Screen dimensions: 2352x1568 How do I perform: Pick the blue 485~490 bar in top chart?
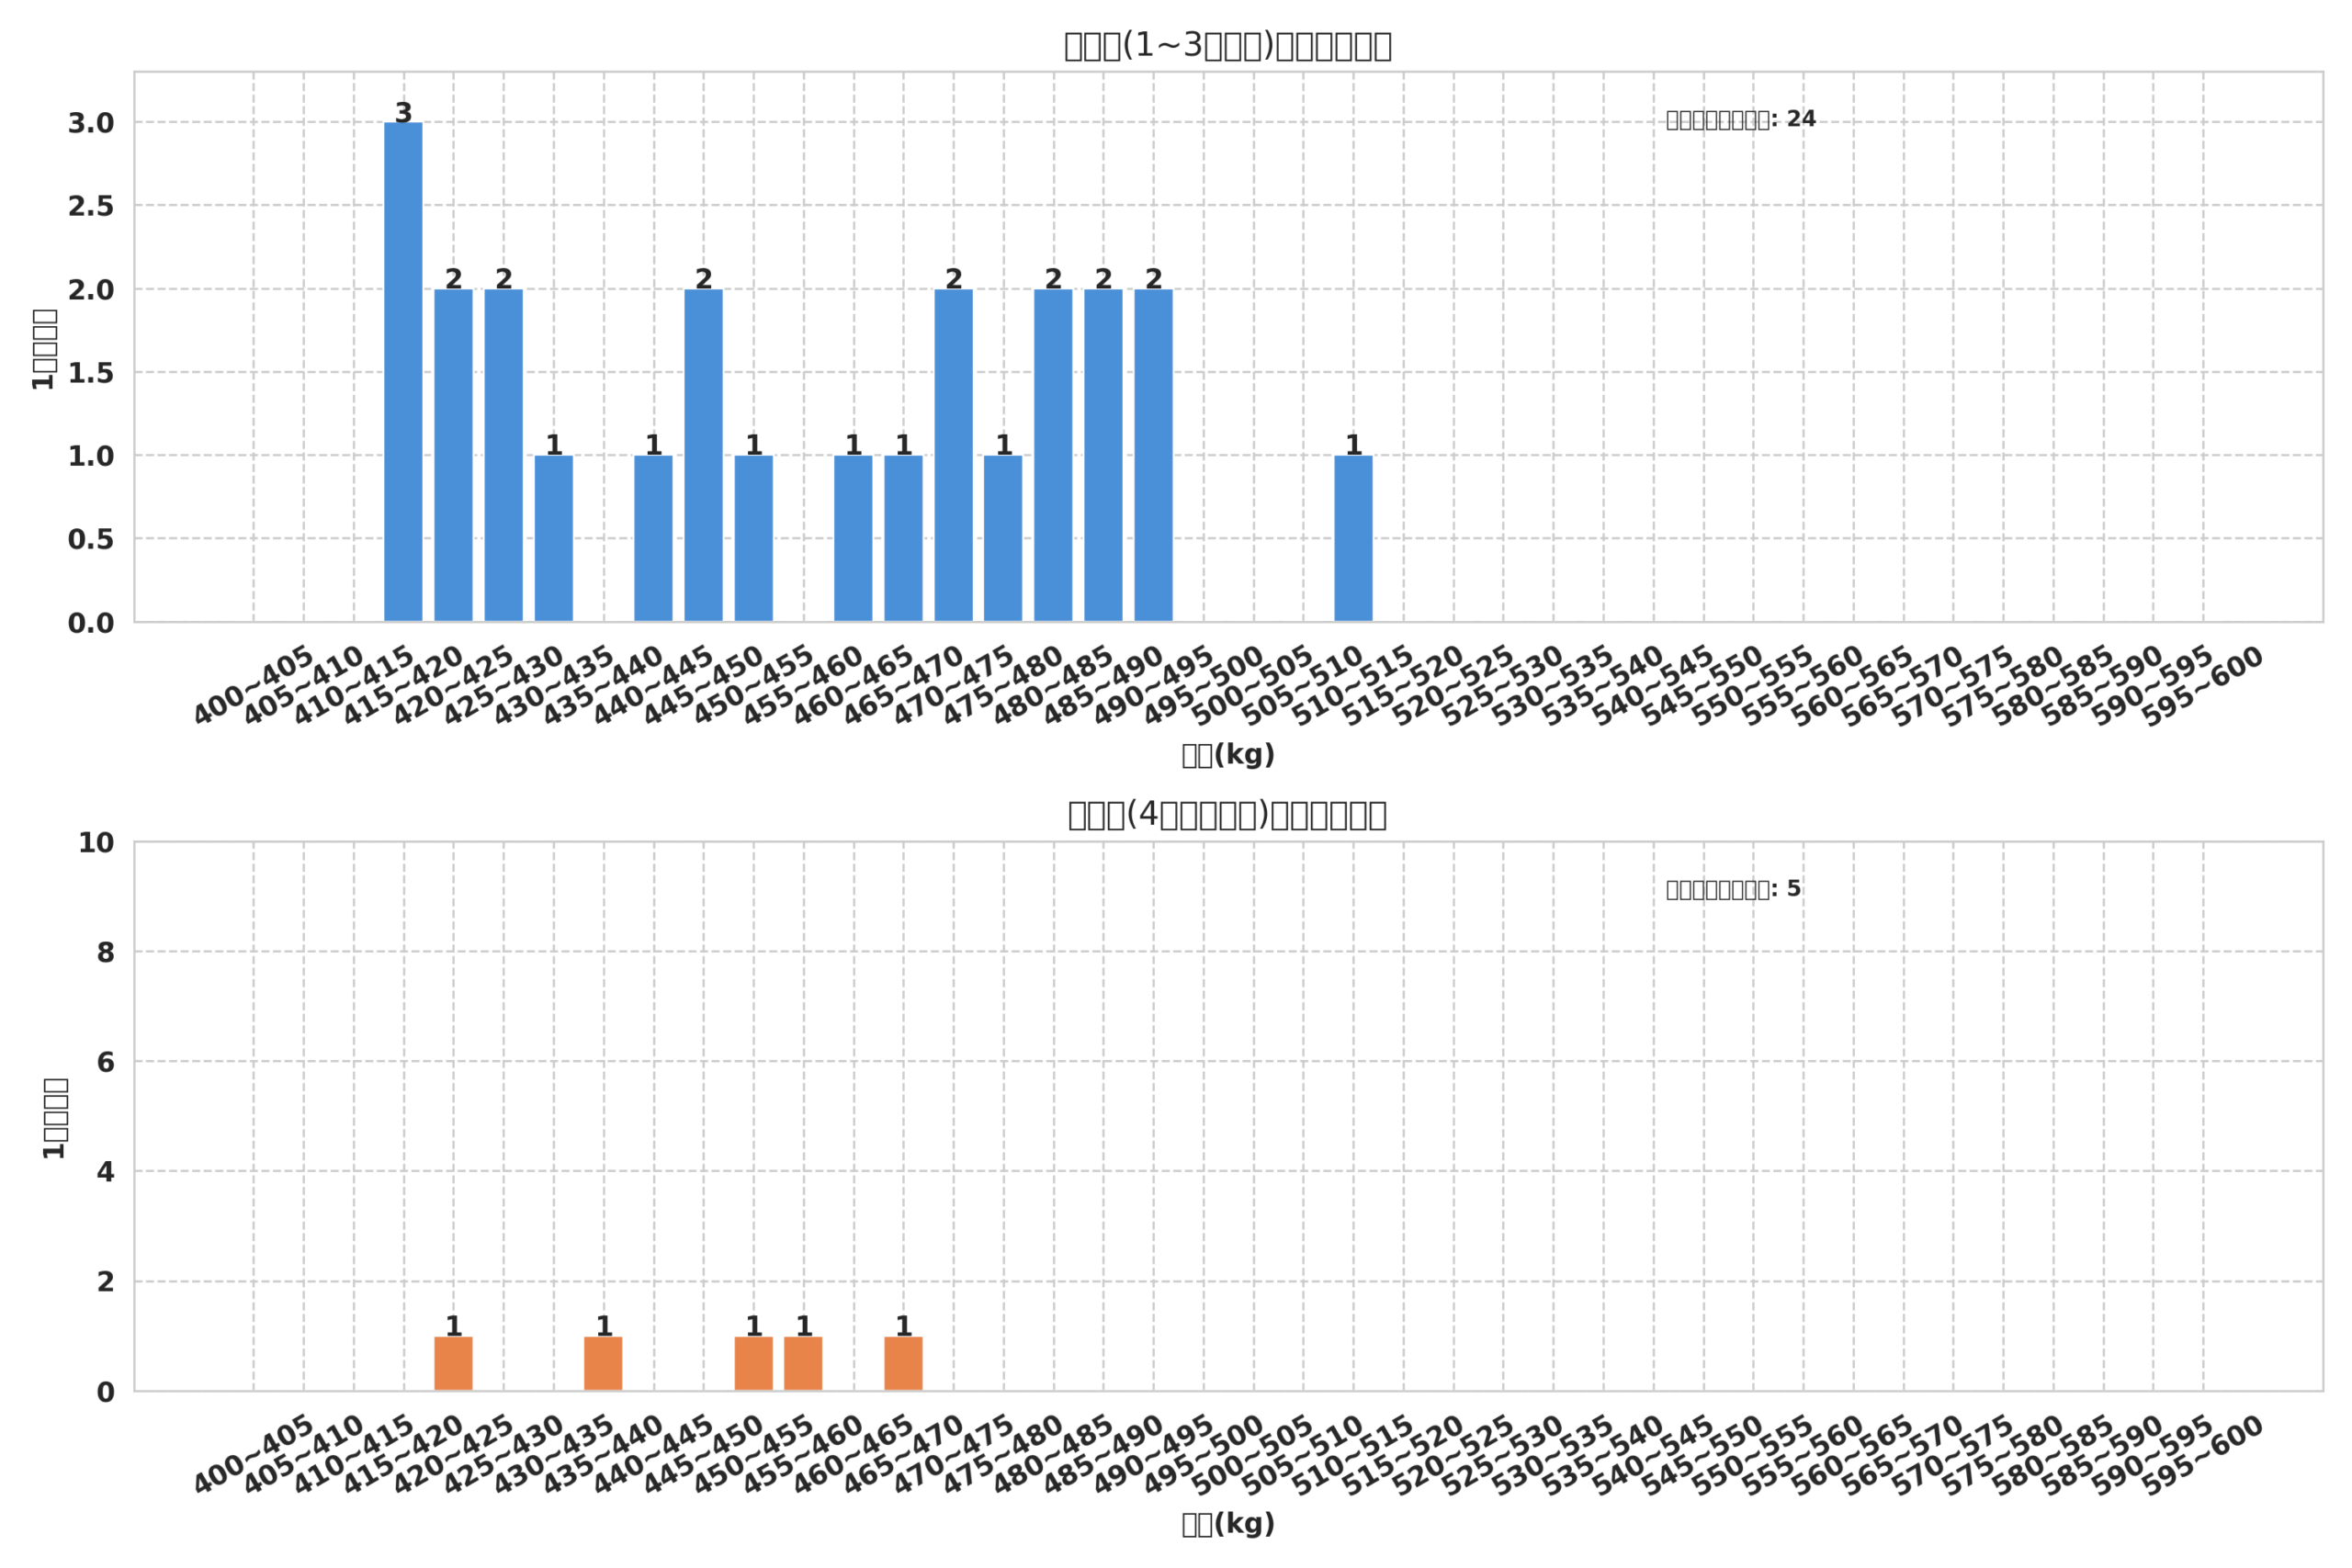[1103, 455]
